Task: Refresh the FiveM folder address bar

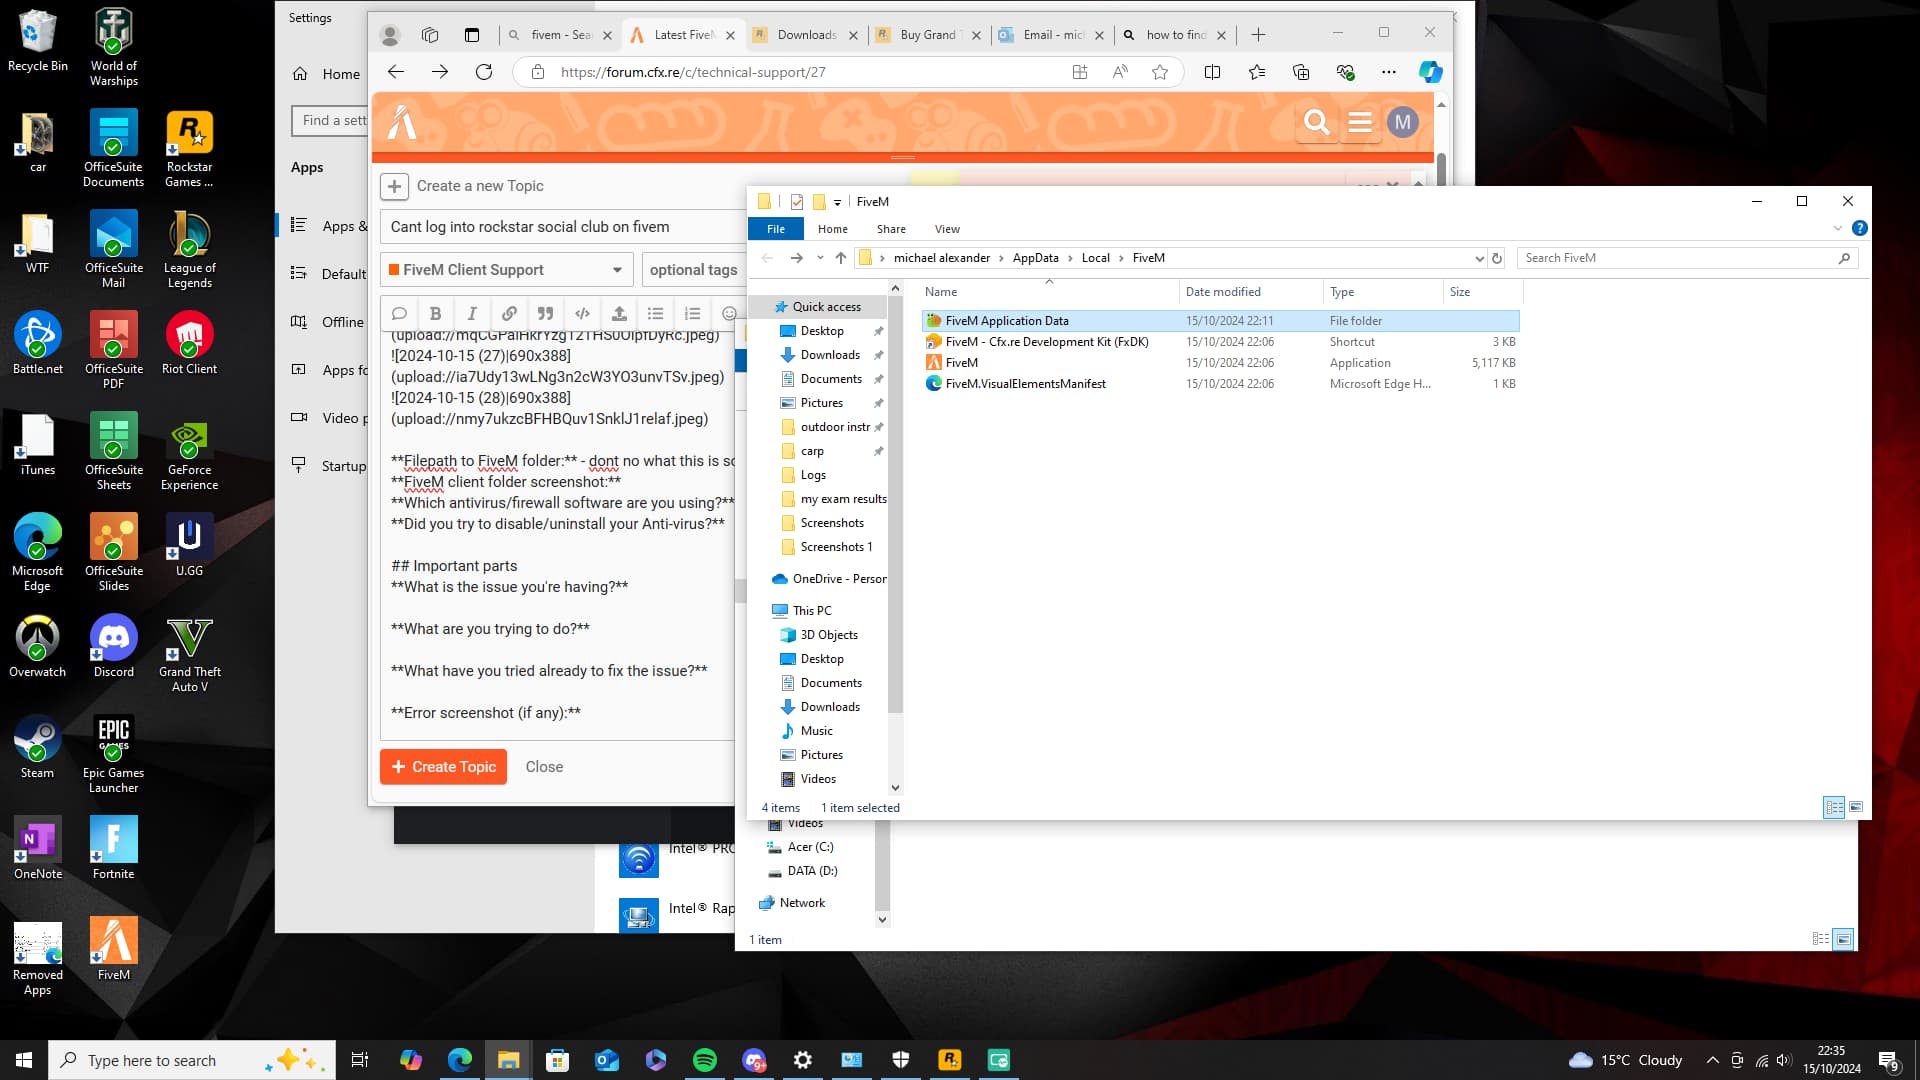Action: tap(1497, 258)
